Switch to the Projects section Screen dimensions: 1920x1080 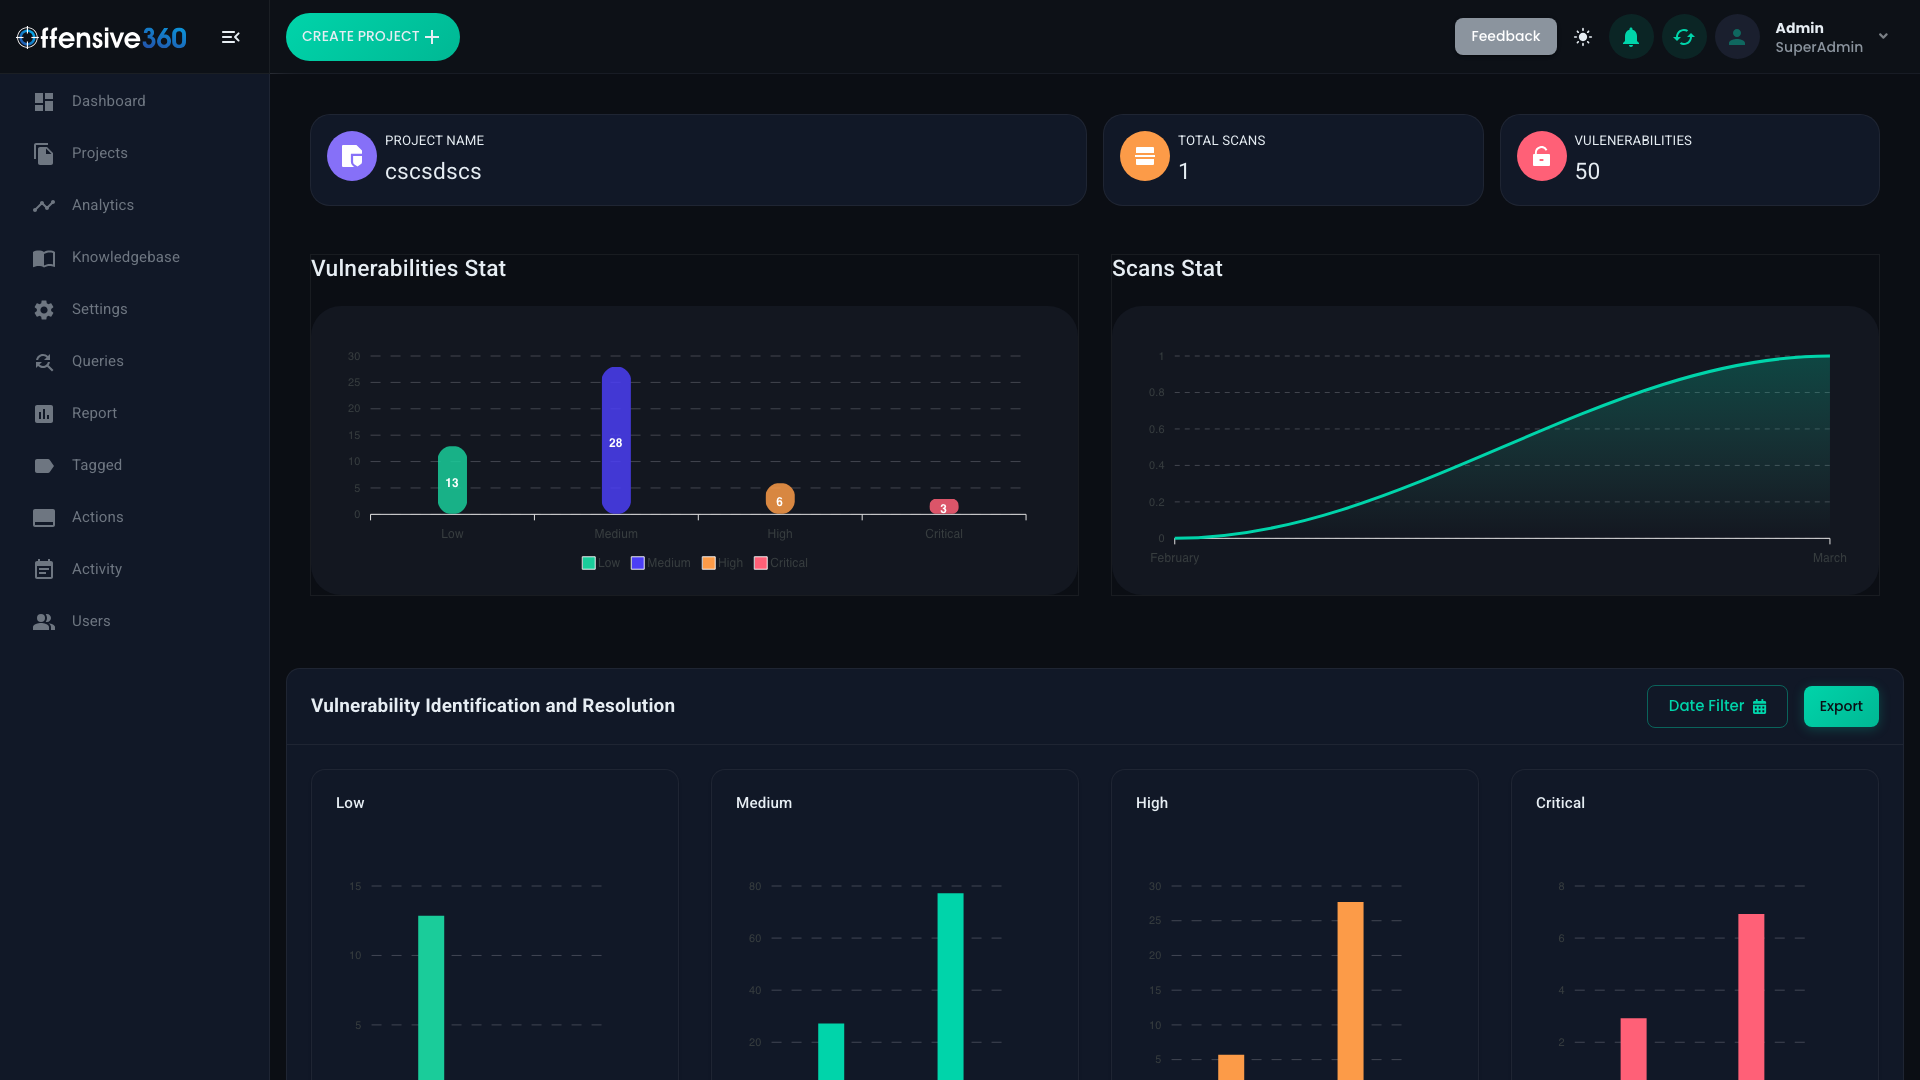99,153
